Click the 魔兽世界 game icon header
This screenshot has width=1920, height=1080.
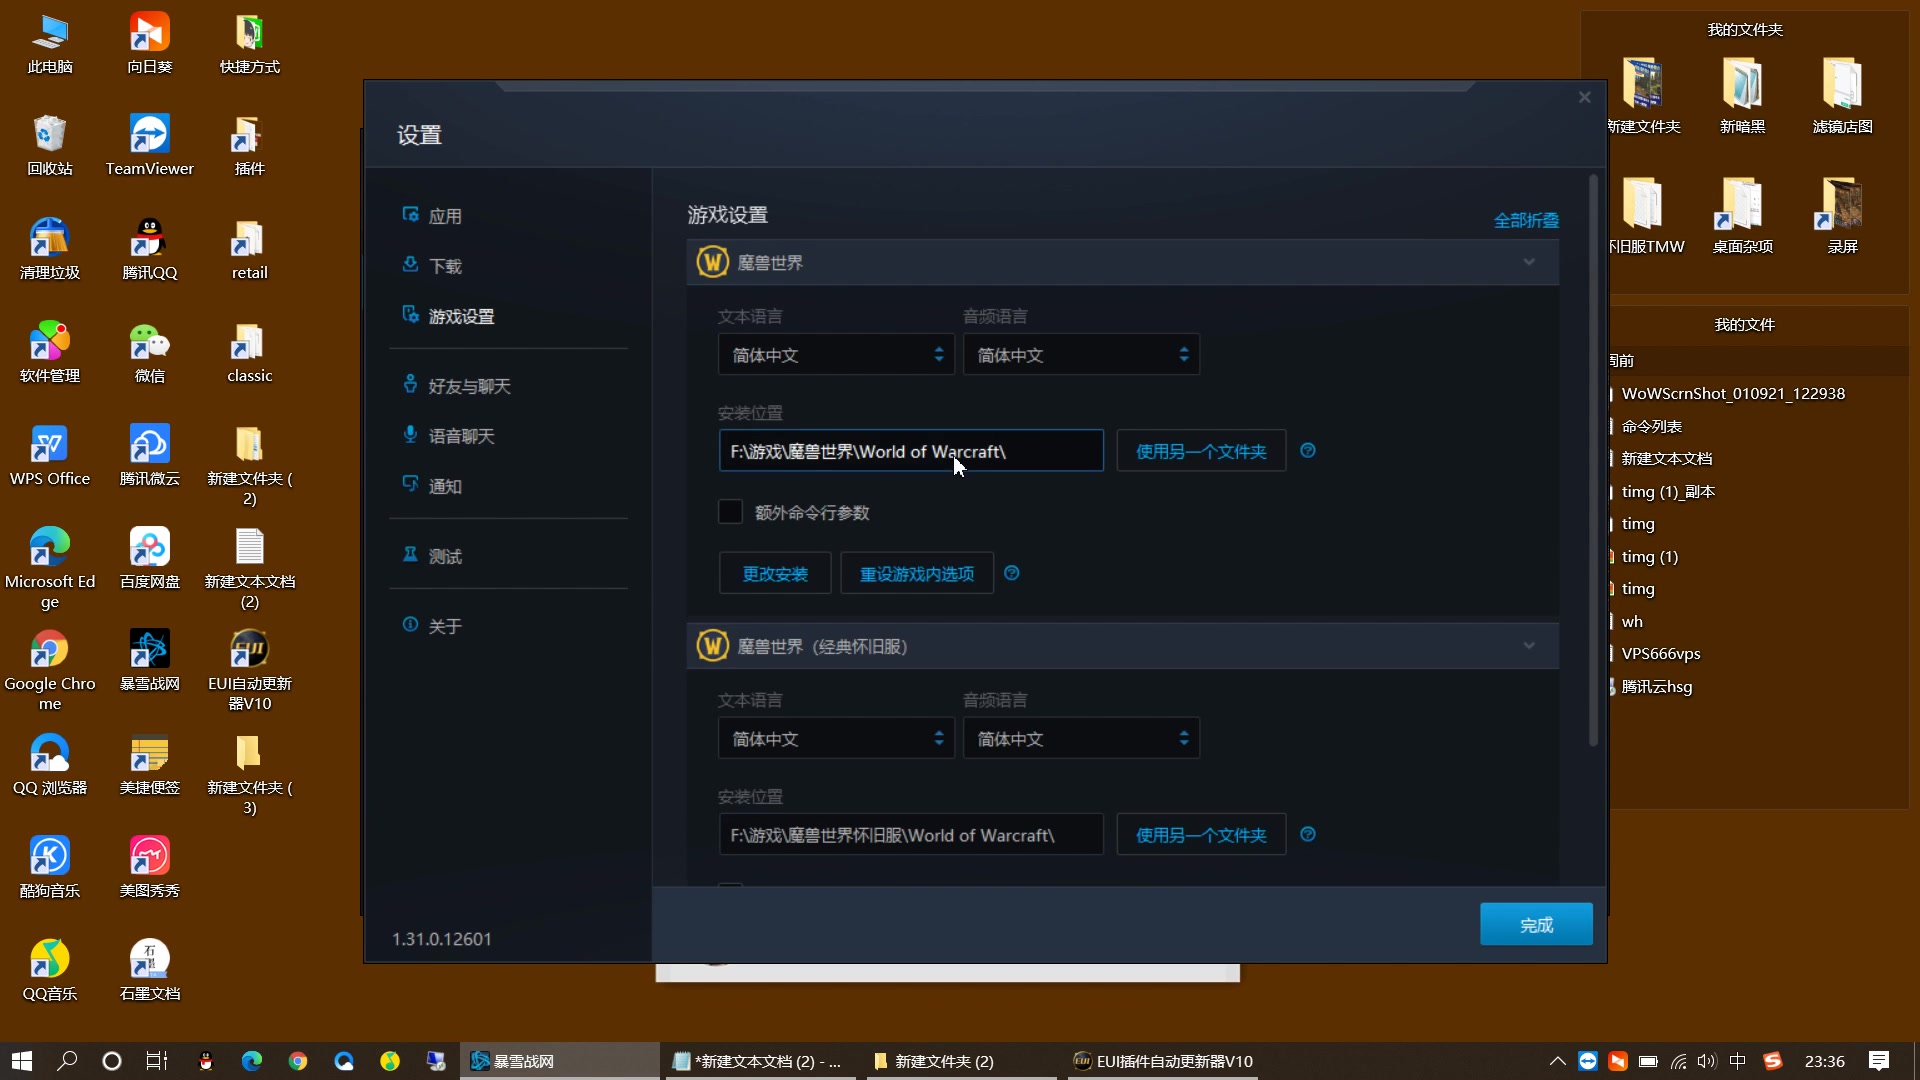click(712, 261)
